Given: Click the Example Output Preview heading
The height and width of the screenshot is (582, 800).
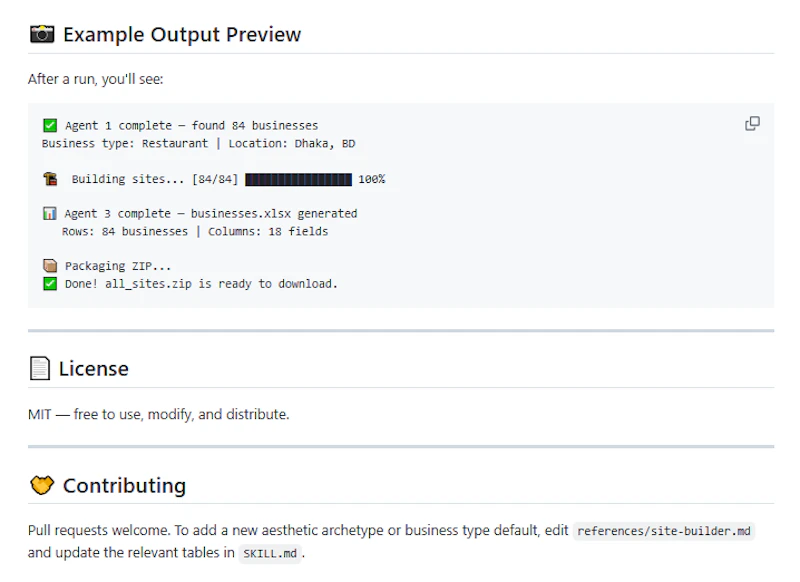Looking at the screenshot, I should (x=182, y=35).
